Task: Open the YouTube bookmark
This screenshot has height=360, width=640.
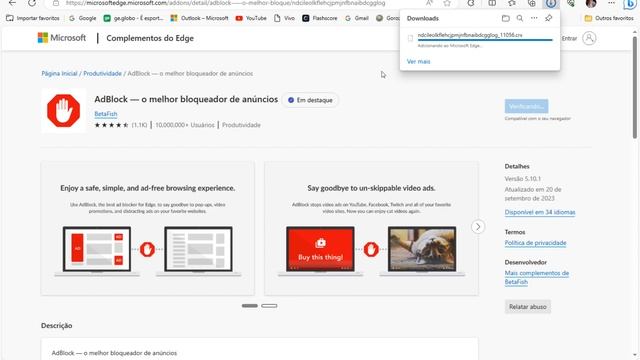Action: (251, 18)
